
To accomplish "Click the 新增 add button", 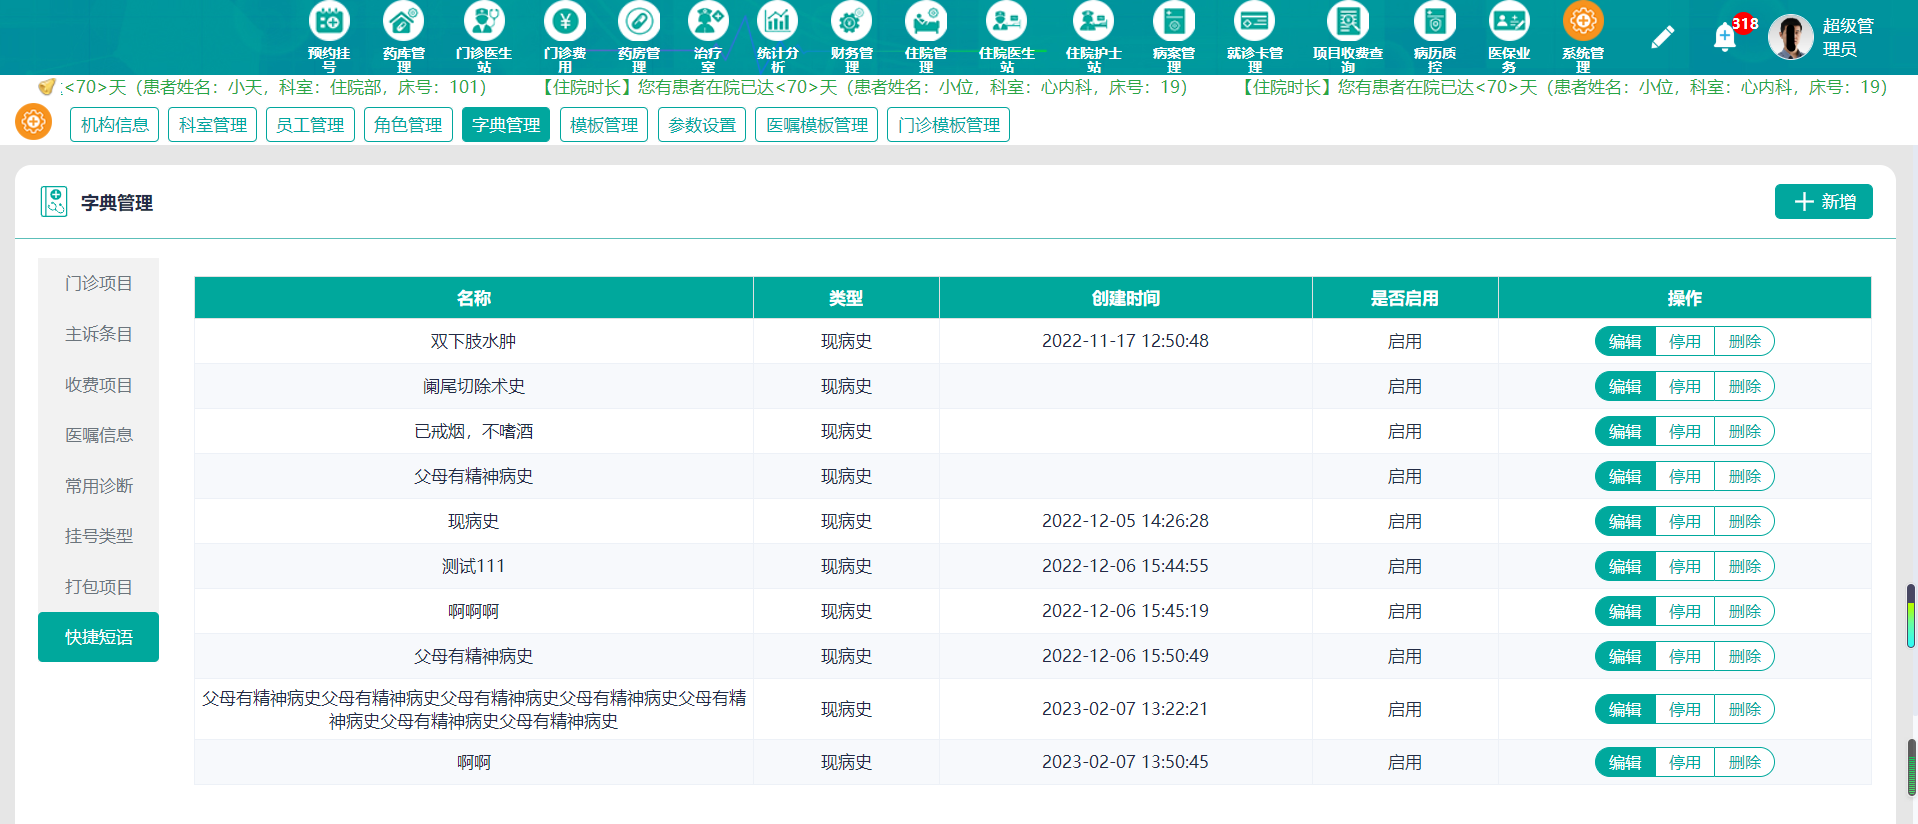I will point(1824,201).
